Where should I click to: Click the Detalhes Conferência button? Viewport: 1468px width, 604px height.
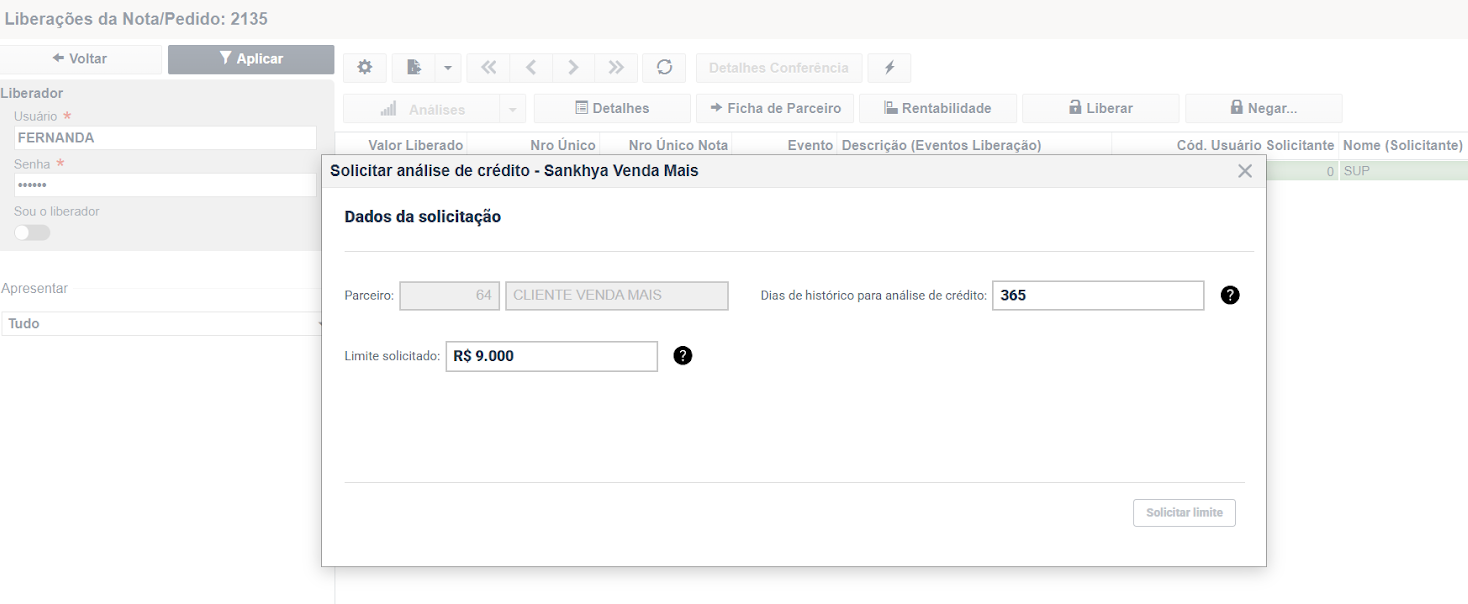[x=779, y=68]
